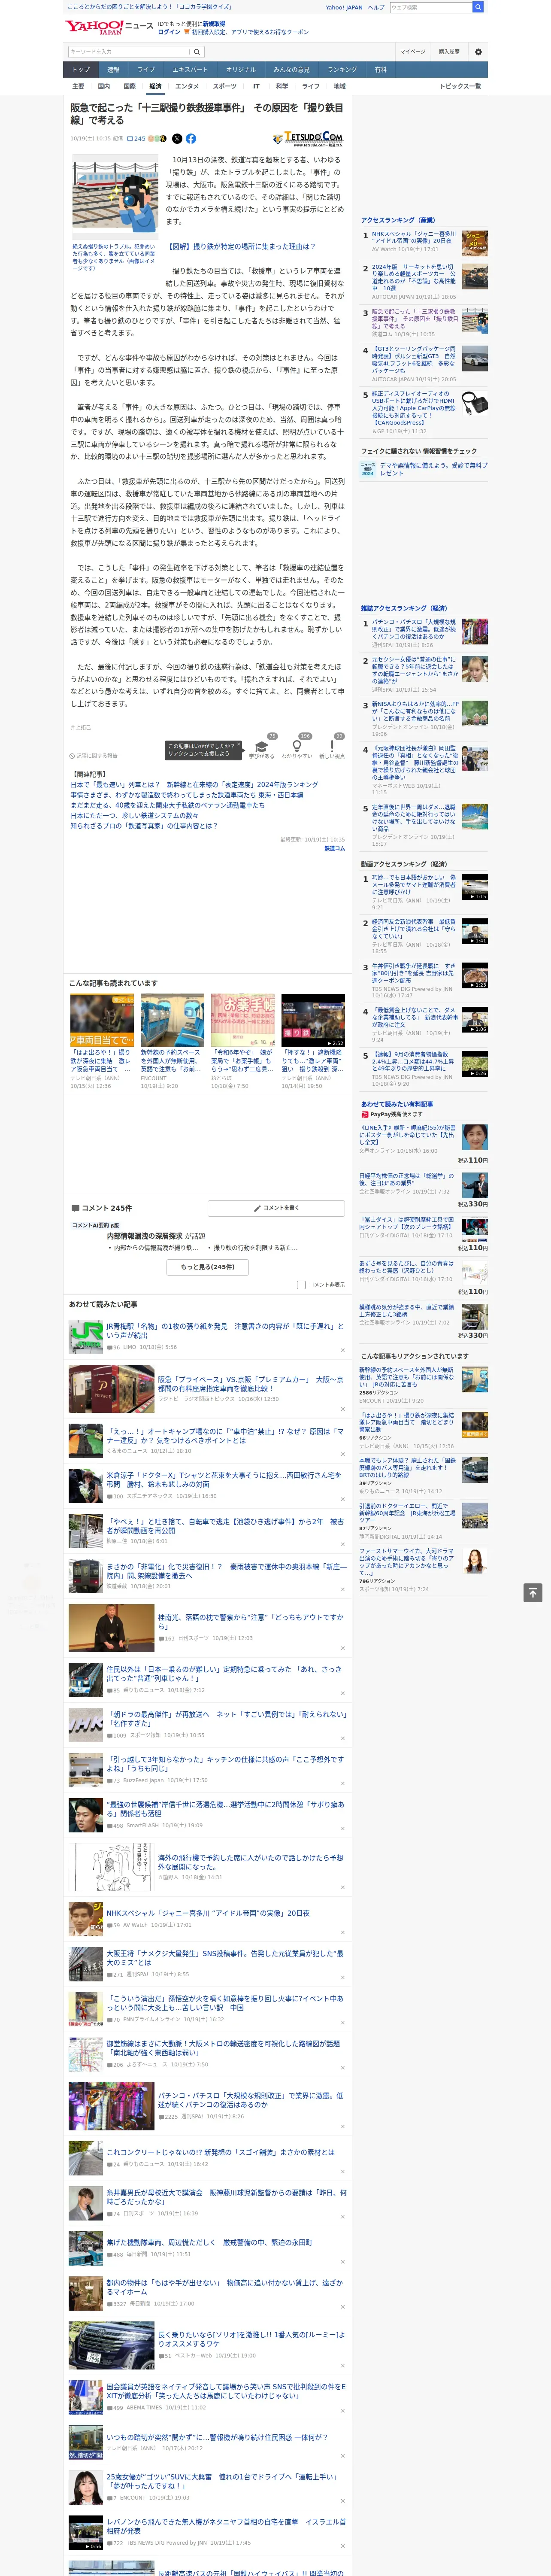Open the 桂南光 rakugo article link
551x2576 pixels.
click(x=251, y=1621)
